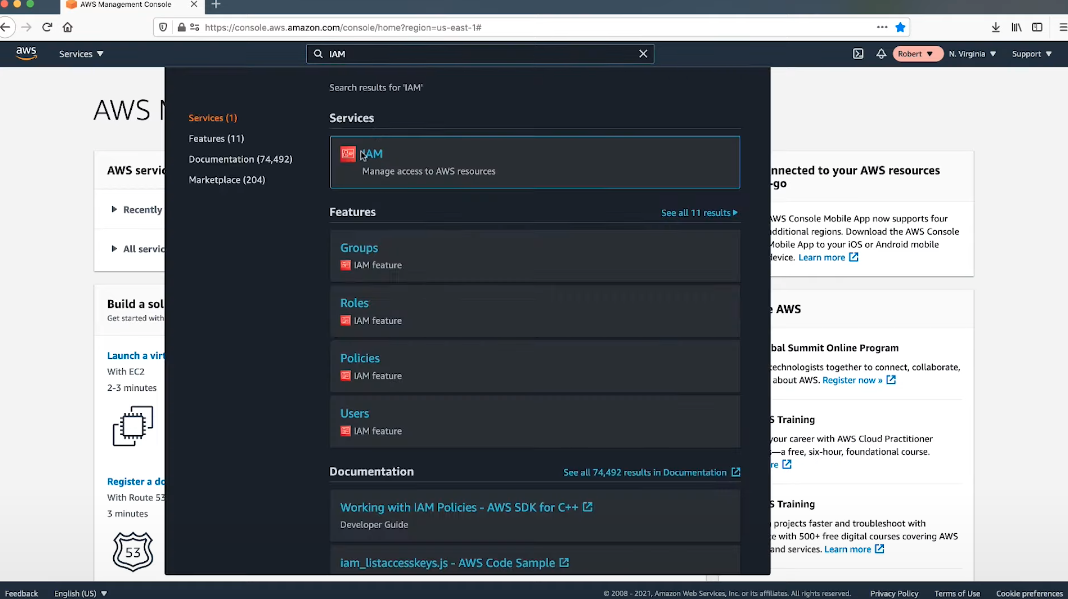Image resolution: width=1068 pixels, height=599 pixels.
Task: Open the Services dropdown menu
Action: click(81, 54)
